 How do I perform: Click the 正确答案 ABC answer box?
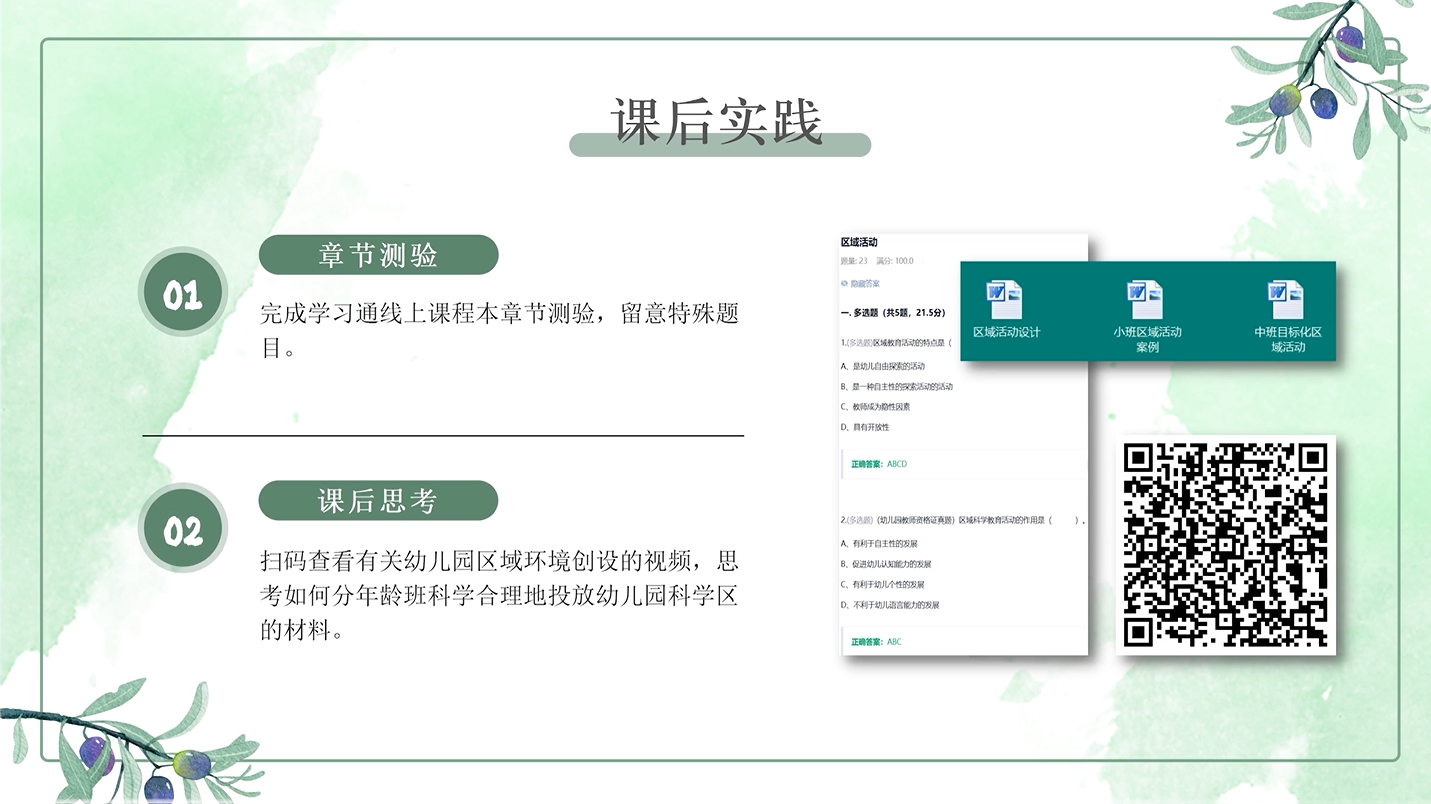pos(875,642)
